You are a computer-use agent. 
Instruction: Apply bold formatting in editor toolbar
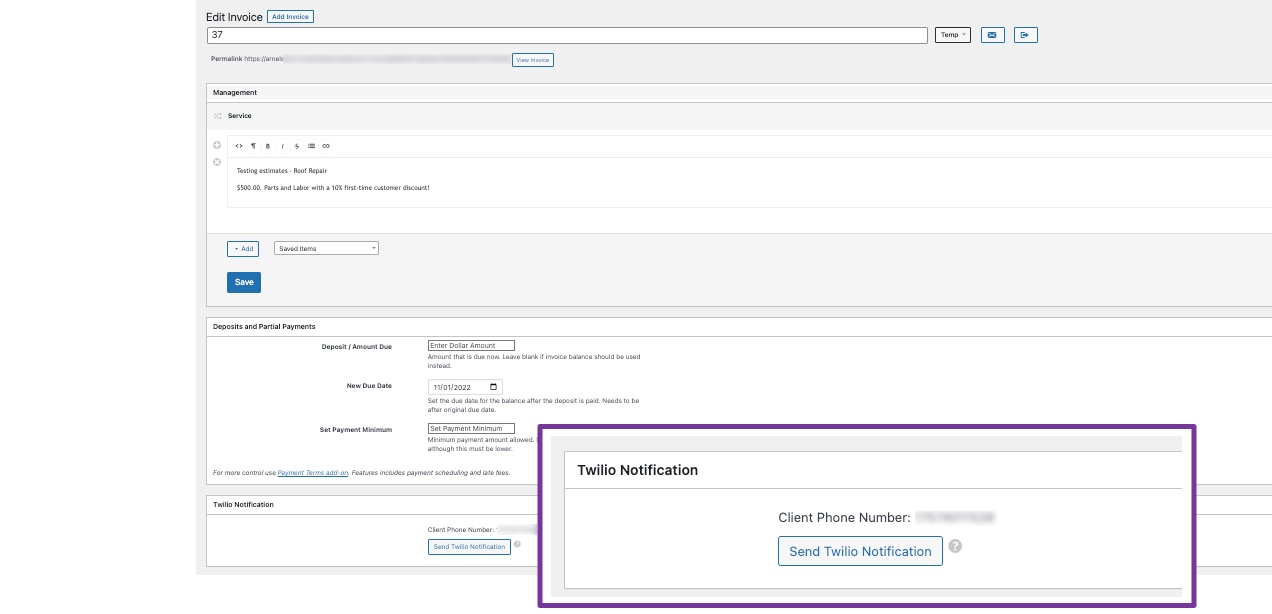[268, 146]
